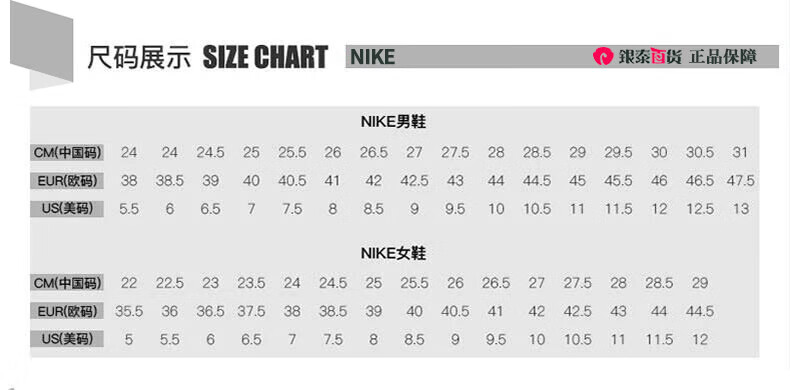Screen dimensions: 790x390
Task: Click men's CM(中国码) row label
Action: click(x=67, y=152)
